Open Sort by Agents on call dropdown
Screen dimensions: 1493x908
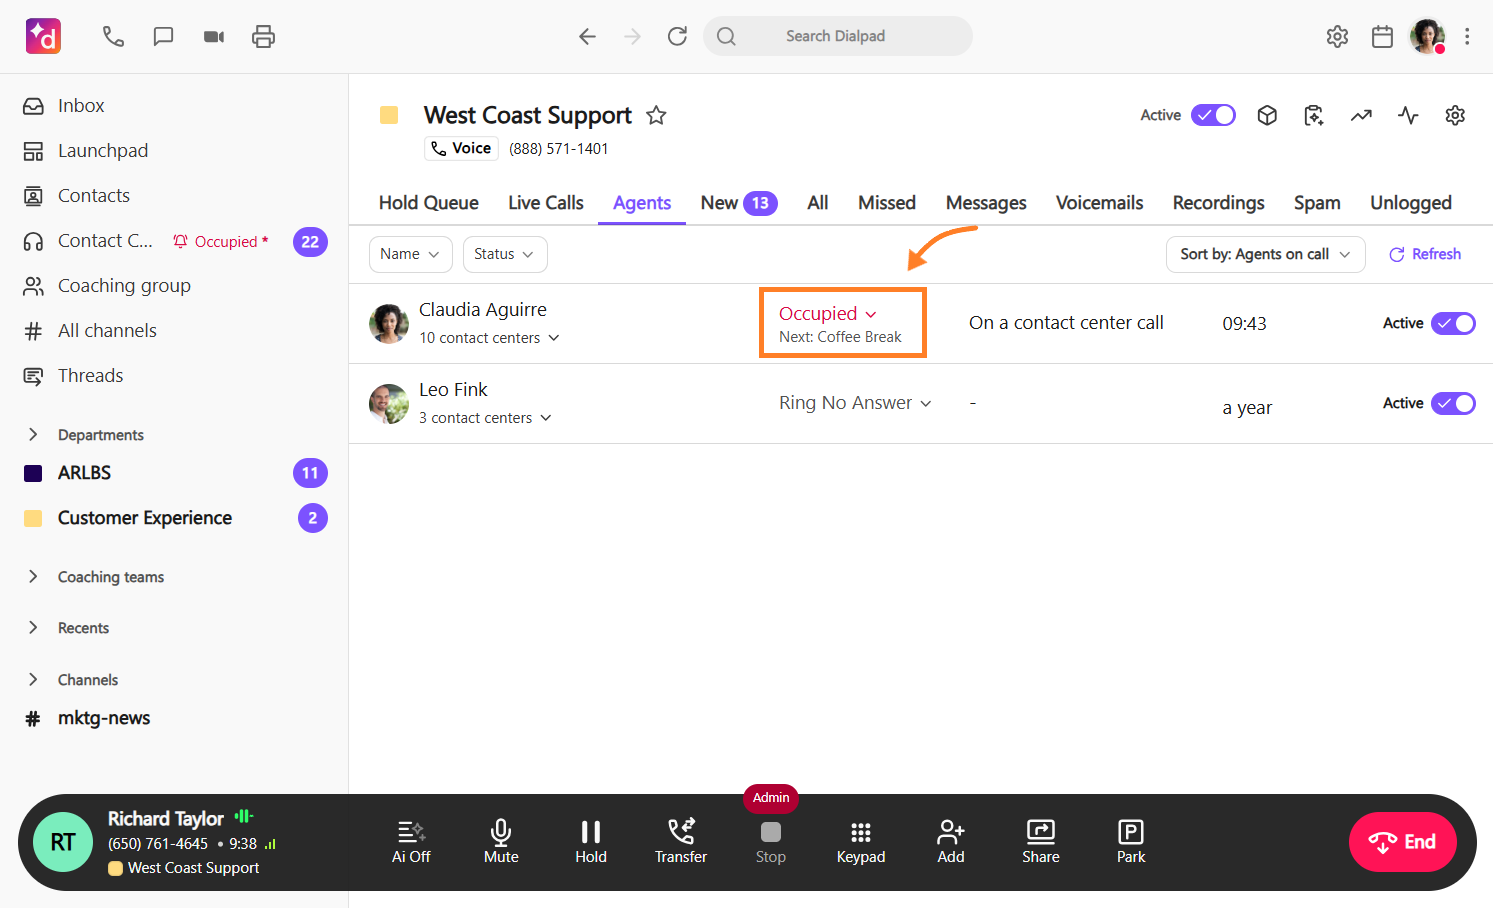(1265, 254)
